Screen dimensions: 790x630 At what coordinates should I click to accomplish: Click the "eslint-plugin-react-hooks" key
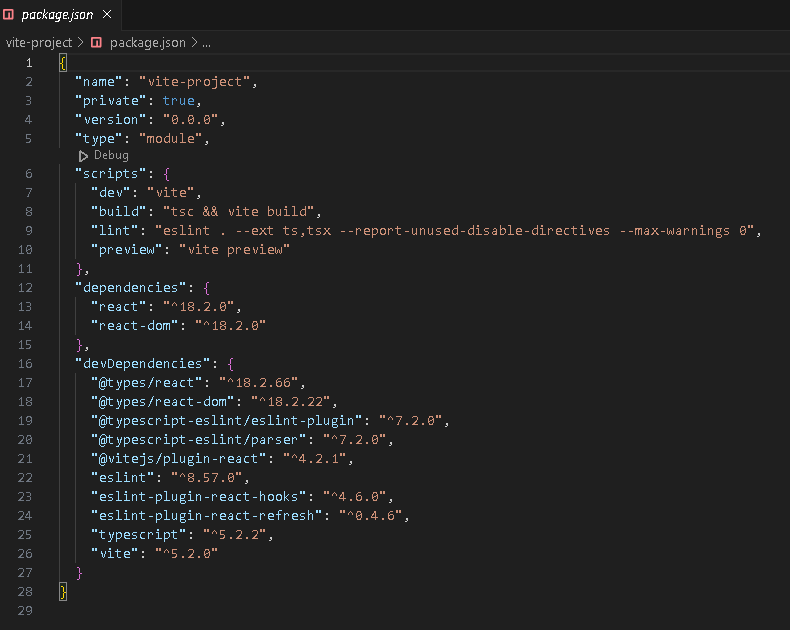click(199, 497)
